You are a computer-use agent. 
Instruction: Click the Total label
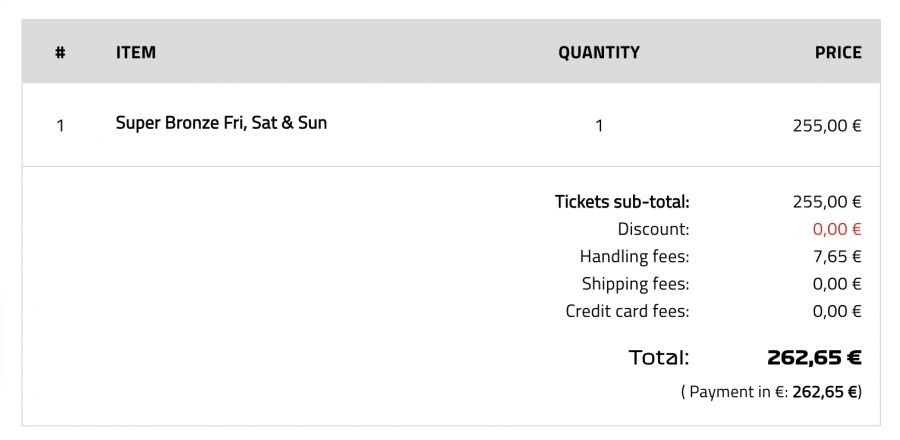pyautogui.click(x=658, y=357)
